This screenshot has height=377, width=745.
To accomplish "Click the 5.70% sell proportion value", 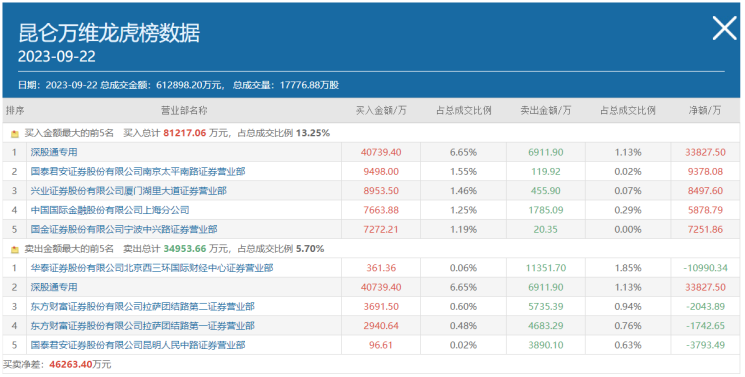I will 310,249.
